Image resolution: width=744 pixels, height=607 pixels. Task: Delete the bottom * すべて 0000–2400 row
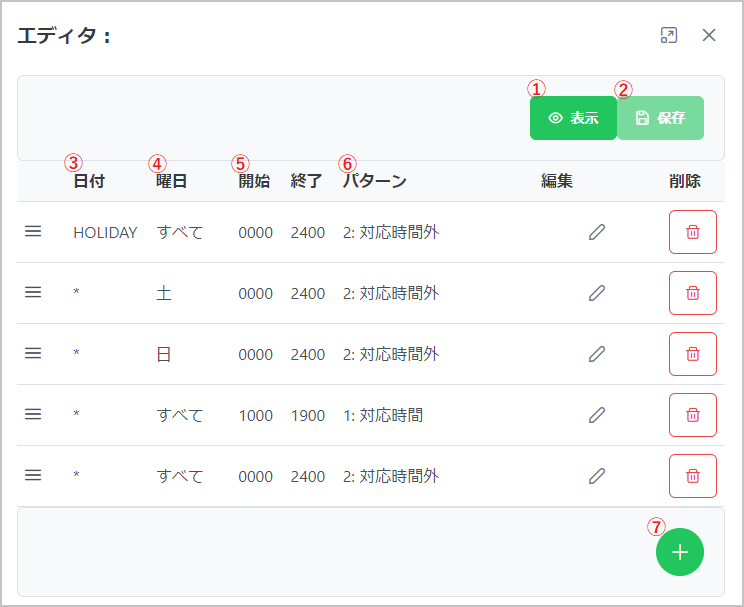point(693,476)
